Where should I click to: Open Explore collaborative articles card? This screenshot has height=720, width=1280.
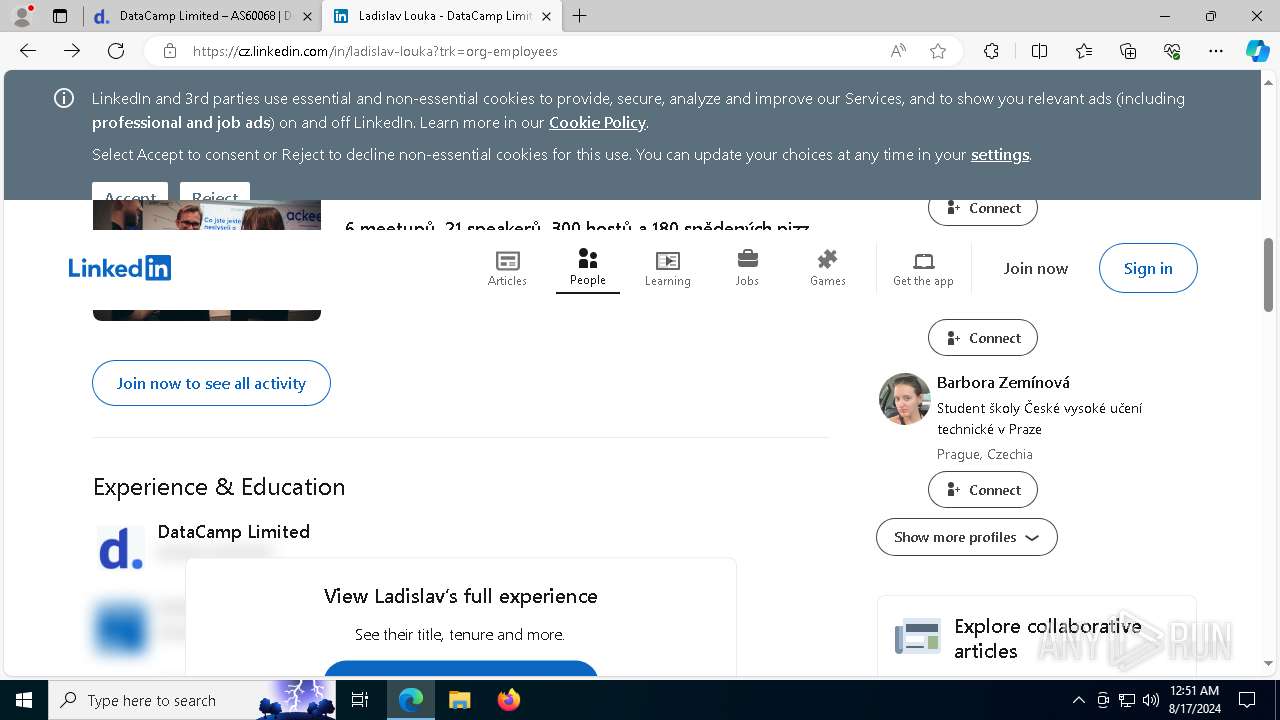tap(1036, 638)
